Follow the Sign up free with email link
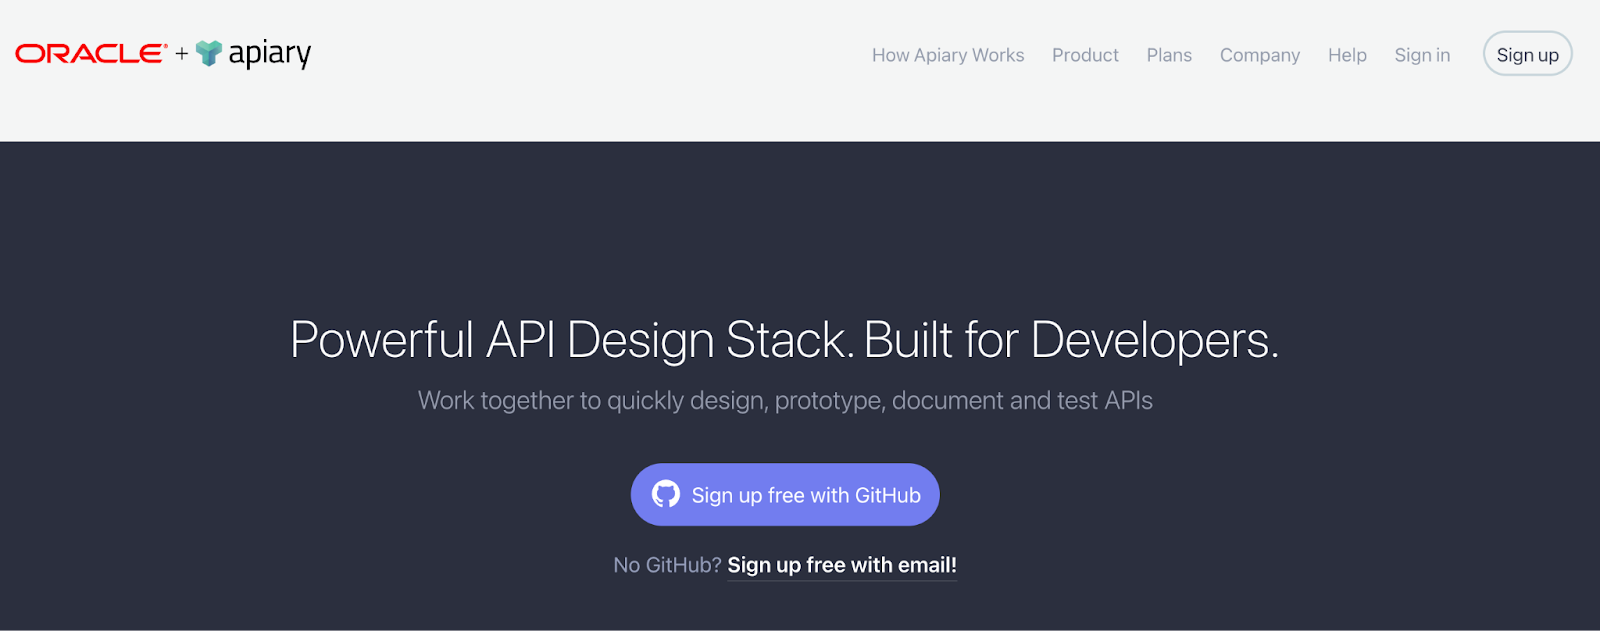1600x631 pixels. click(842, 565)
